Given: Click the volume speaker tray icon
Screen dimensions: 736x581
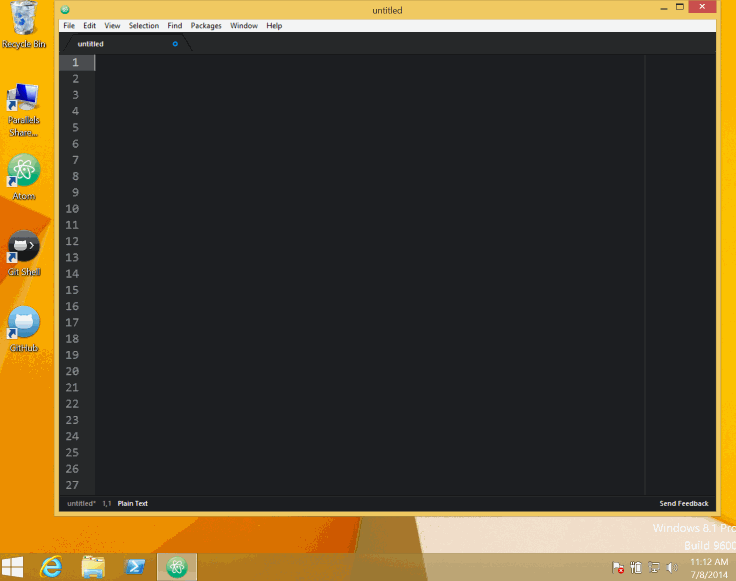Looking at the screenshot, I should point(671,568).
